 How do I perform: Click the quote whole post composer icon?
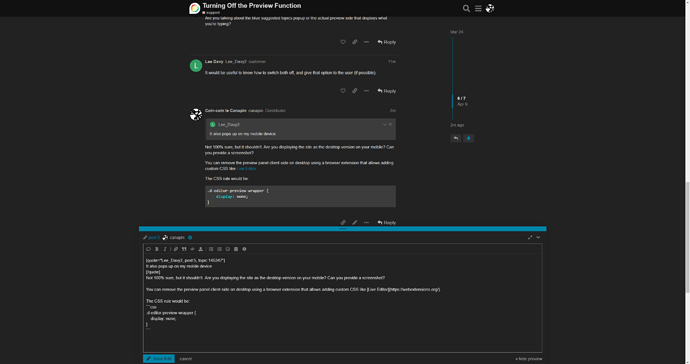148,249
